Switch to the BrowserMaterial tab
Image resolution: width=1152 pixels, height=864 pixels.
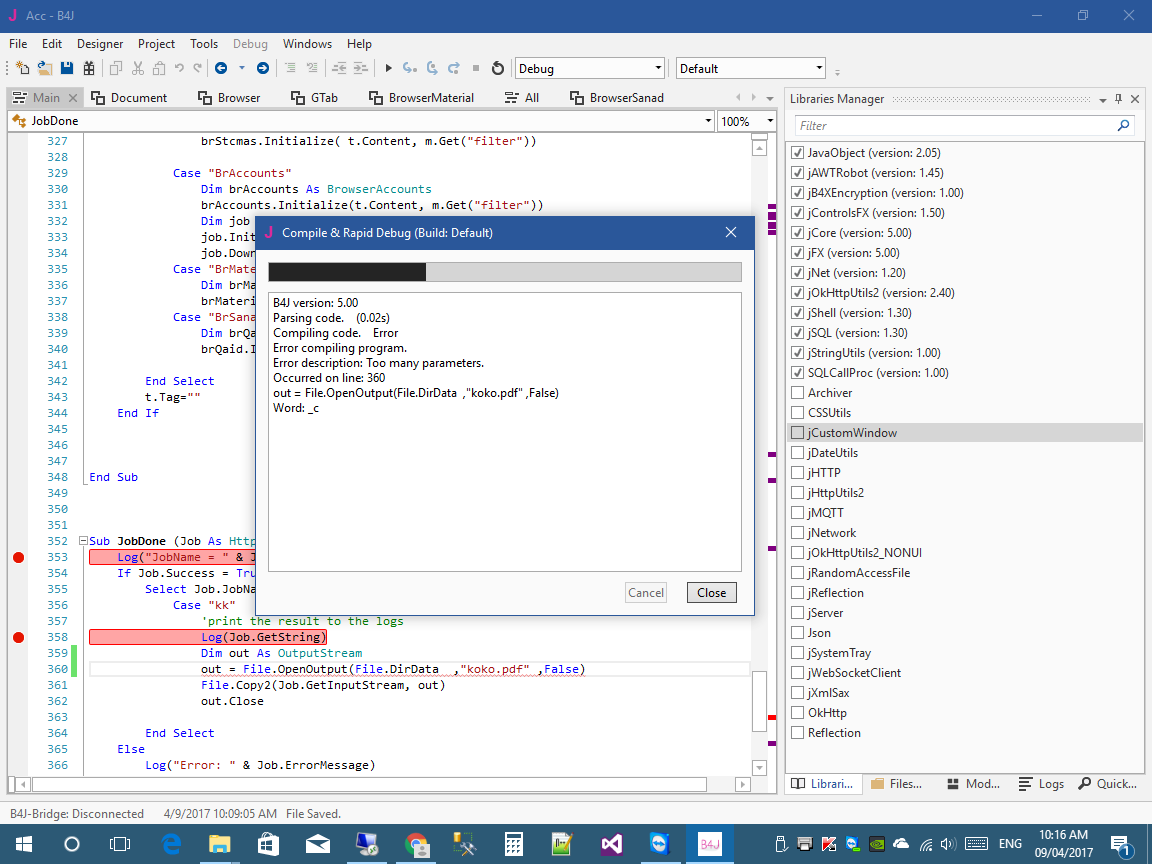pos(421,97)
